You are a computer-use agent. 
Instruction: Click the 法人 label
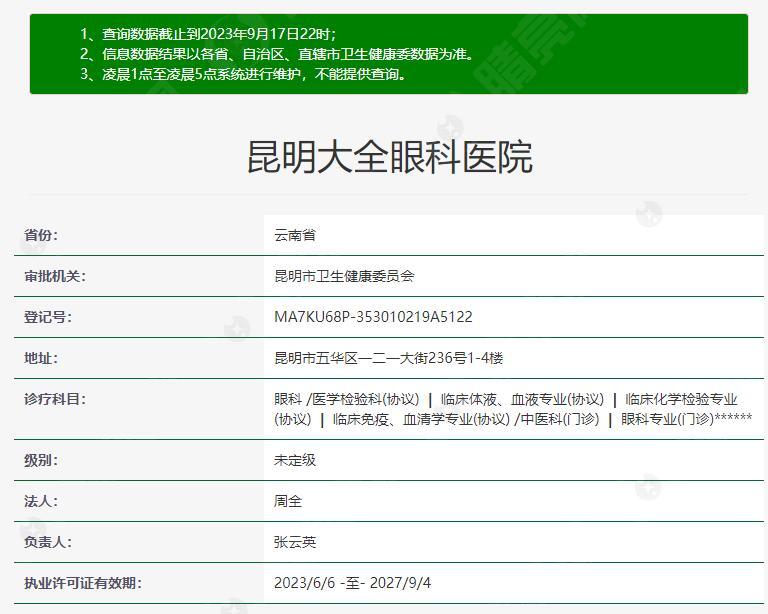(41, 501)
